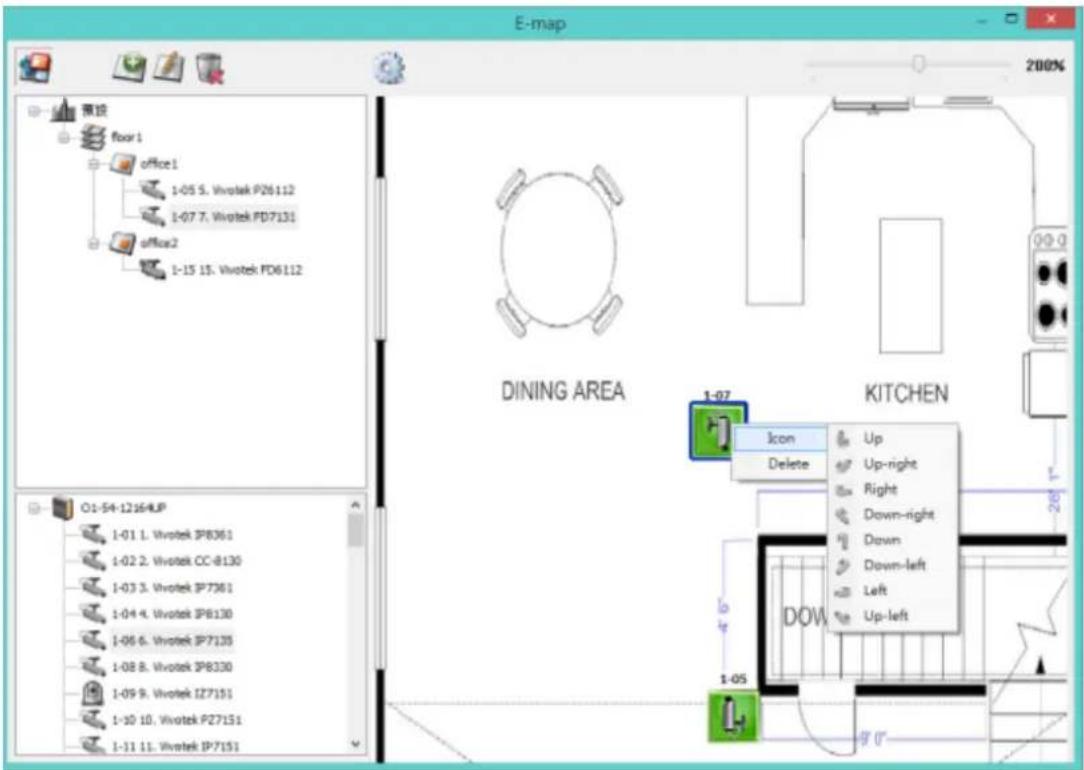Click the 1-07 label above camera icon

click(717, 395)
